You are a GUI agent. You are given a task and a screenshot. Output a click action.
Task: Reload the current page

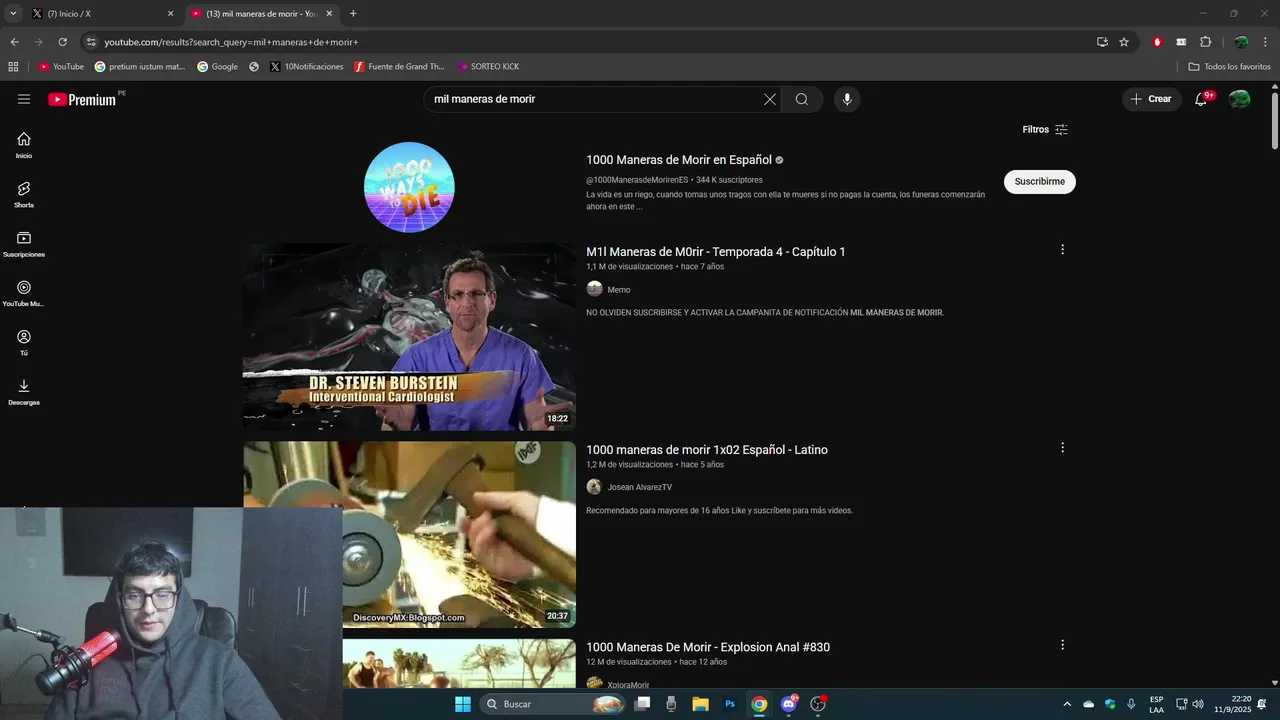tap(62, 42)
